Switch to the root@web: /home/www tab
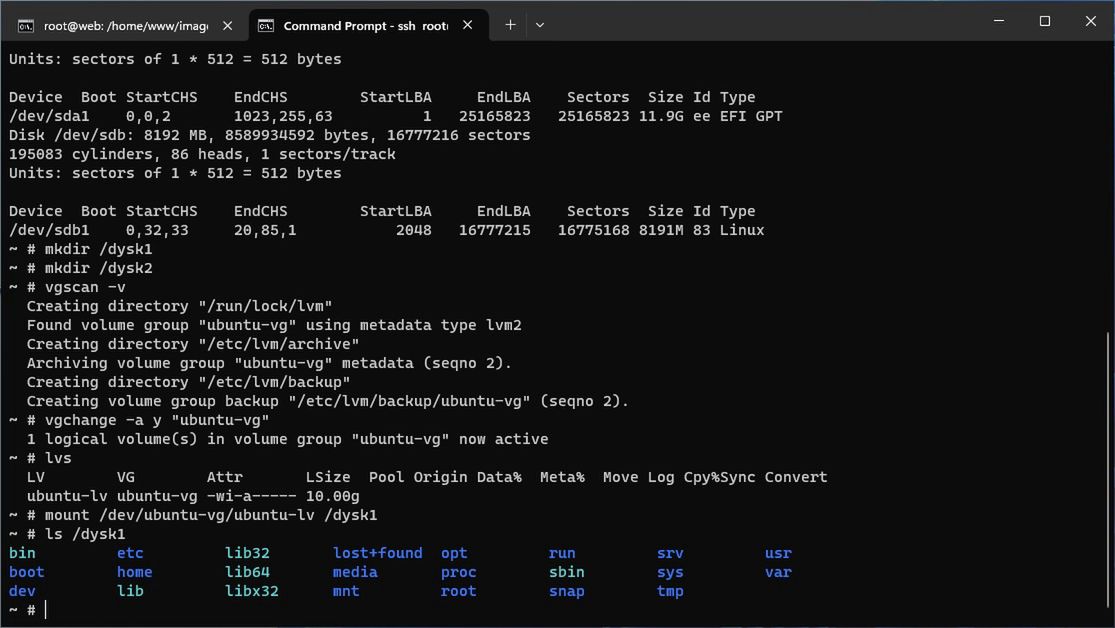Viewport: 1115px width, 628px height. 125,26
